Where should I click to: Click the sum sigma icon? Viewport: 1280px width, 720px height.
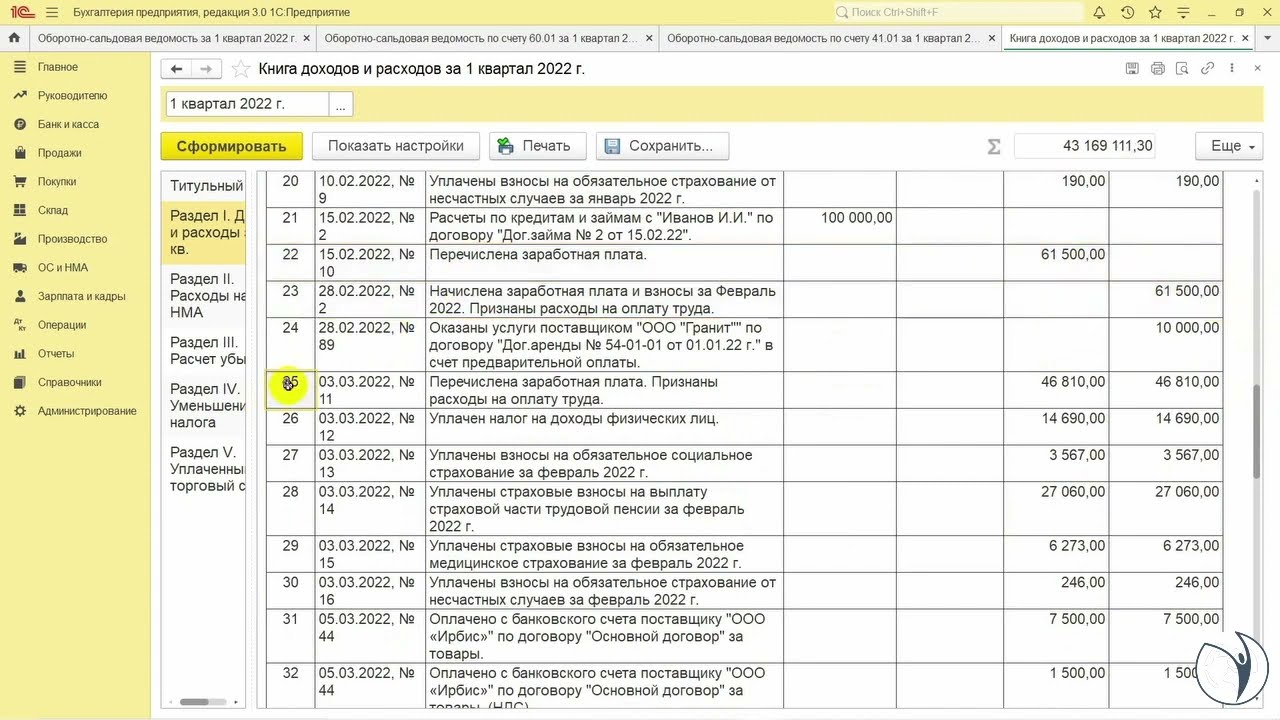(993, 146)
